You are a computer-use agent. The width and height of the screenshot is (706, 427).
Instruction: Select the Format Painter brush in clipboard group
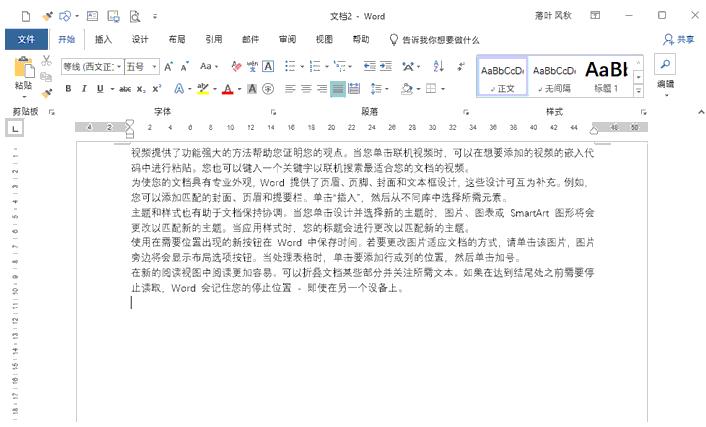pos(47,90)
